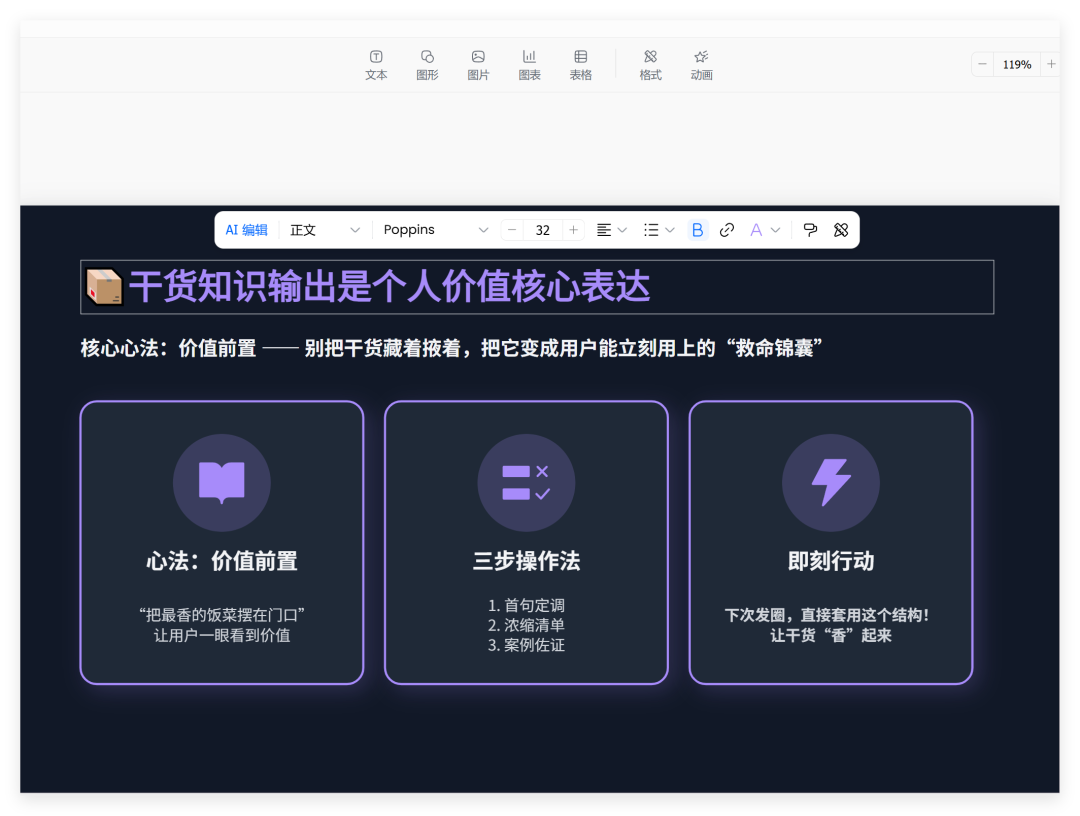Click the 119% zoom level display
The height and width of the screenshot is (816, 1080).
(x=1017, y=63)
